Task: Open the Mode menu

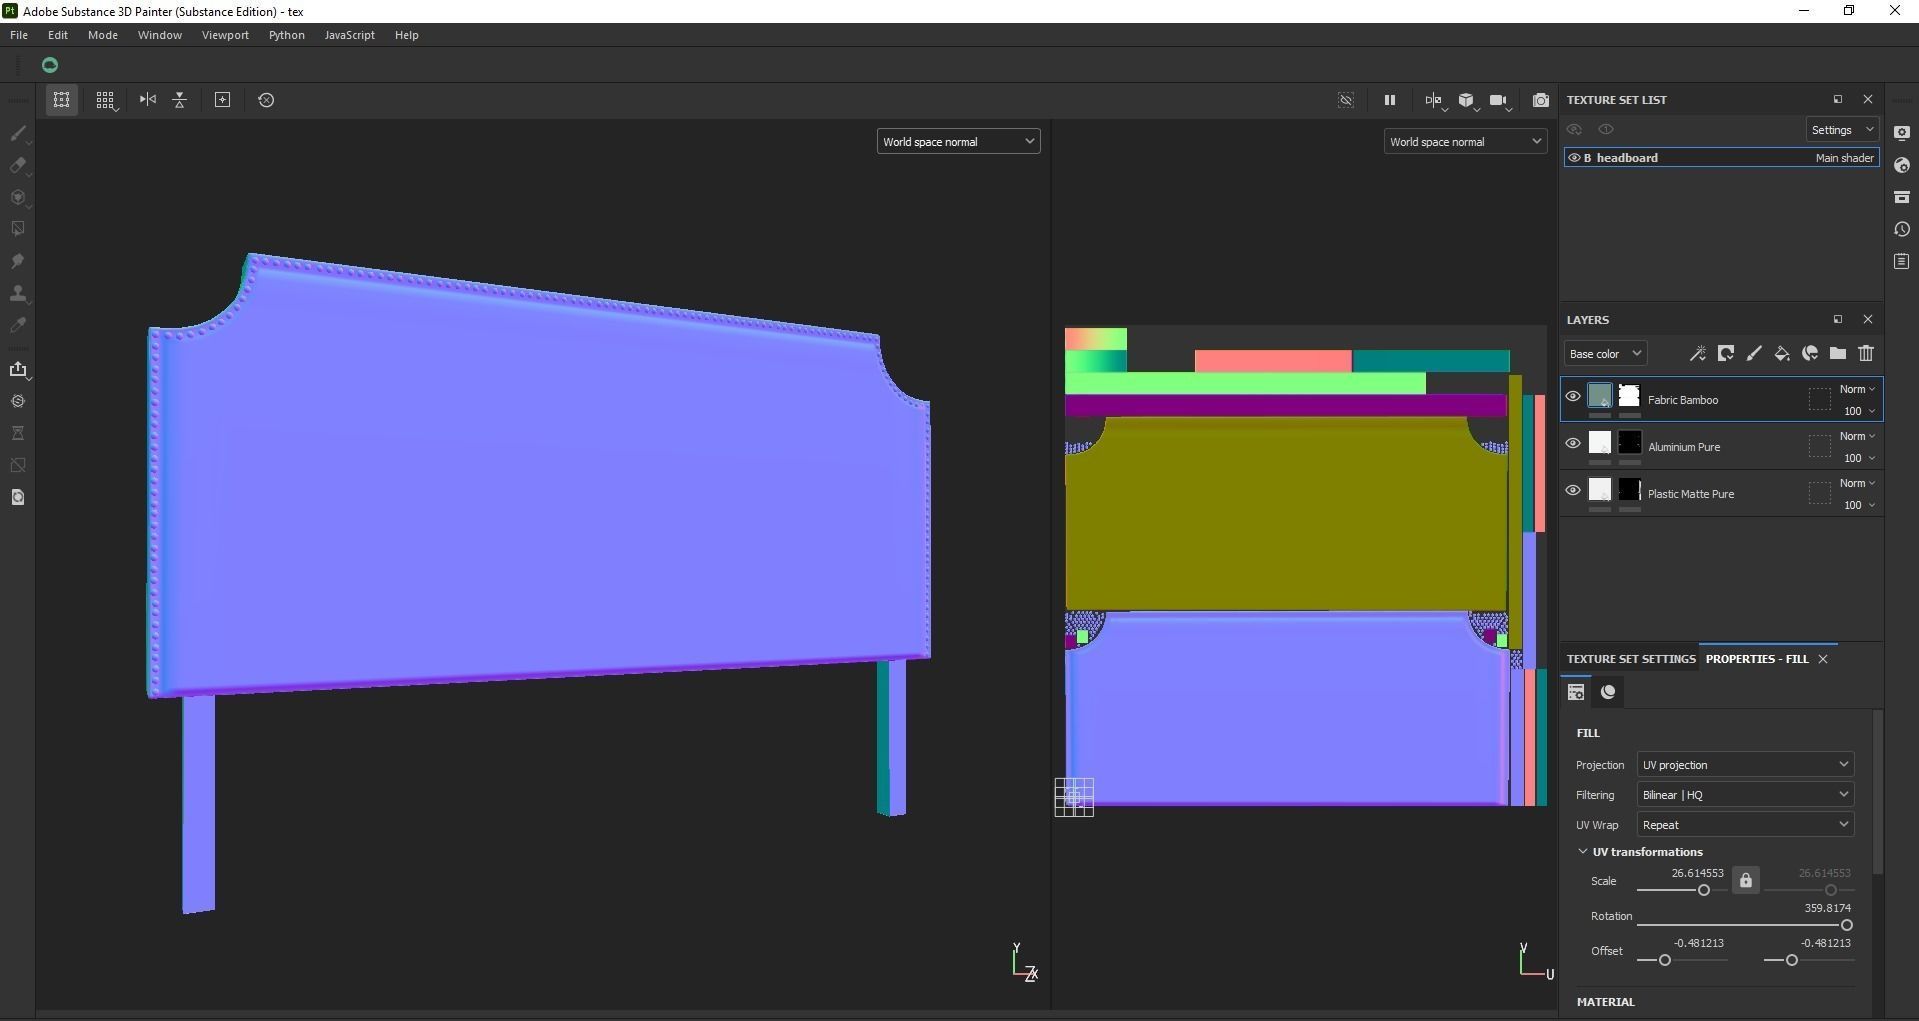Action: [x=103, y=35]
